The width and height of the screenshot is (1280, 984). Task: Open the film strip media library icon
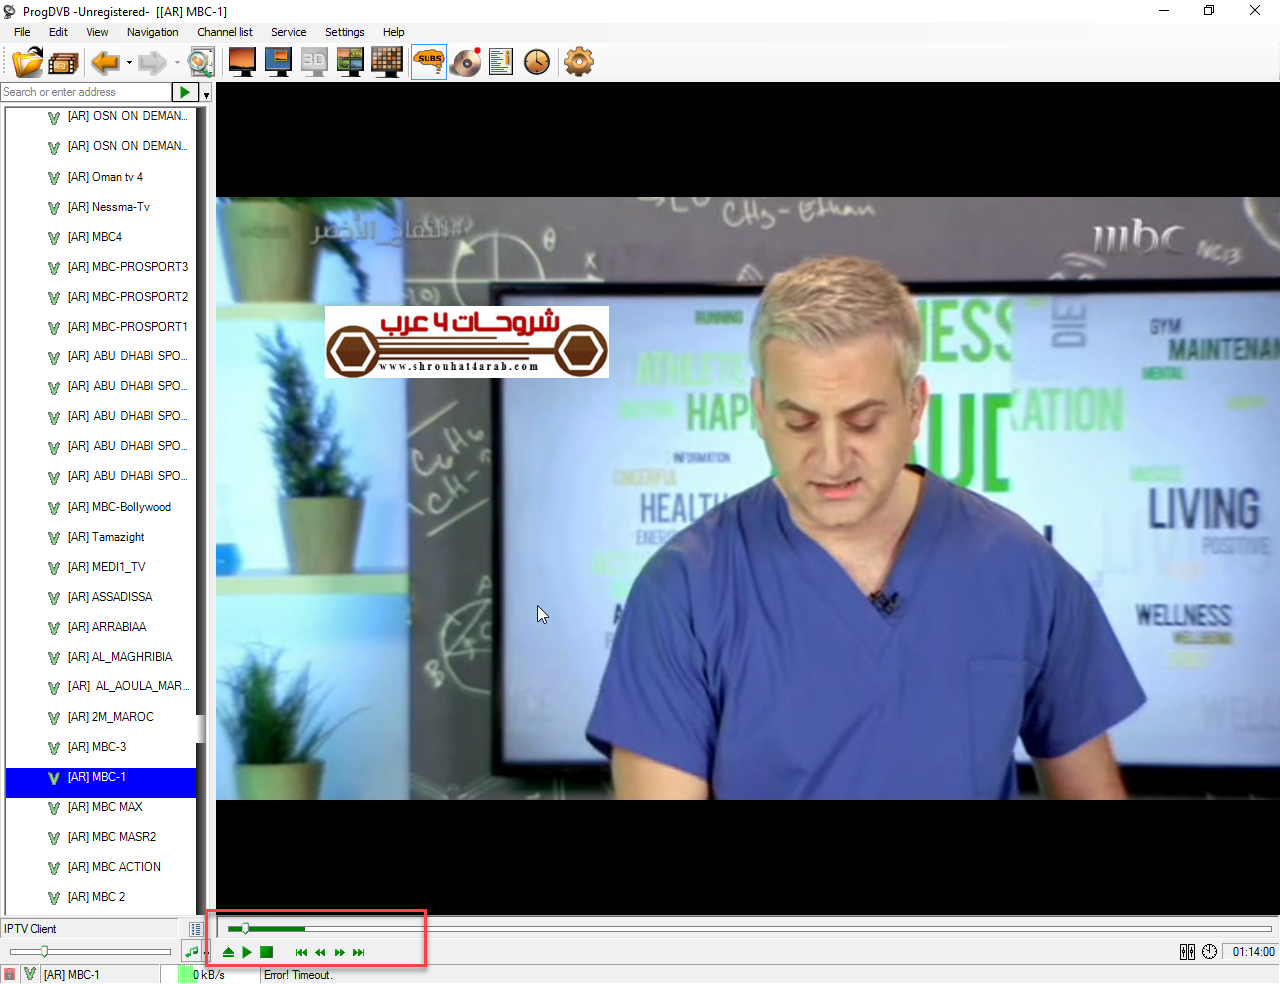click(x=63, y=64)
